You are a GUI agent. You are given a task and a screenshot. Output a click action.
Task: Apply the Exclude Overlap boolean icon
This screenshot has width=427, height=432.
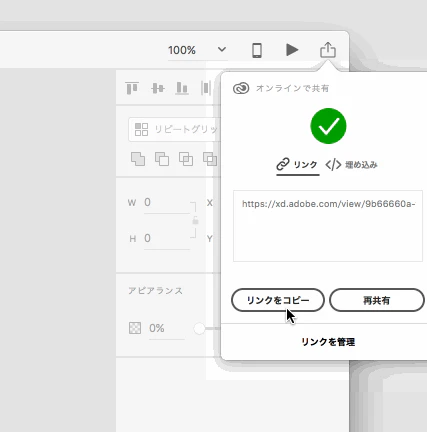point(210,159)
